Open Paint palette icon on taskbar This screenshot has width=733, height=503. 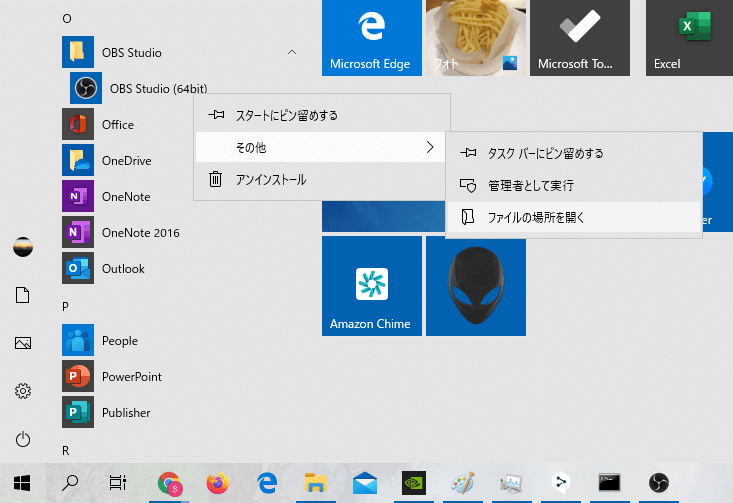(463, 483)
